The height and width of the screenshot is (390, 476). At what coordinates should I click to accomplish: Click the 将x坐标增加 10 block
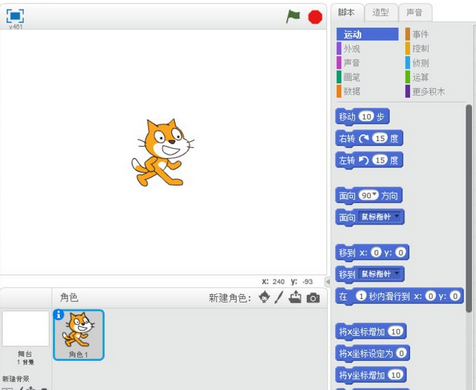[x=371, y=332]
